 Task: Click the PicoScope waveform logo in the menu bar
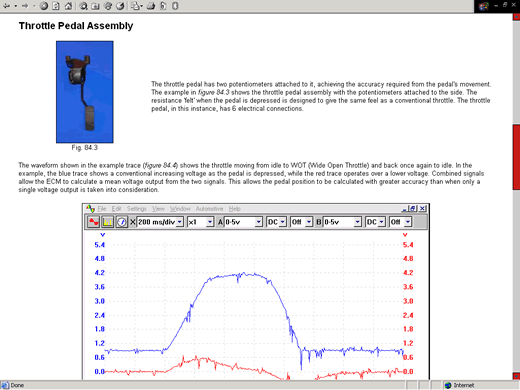[90, 209]
